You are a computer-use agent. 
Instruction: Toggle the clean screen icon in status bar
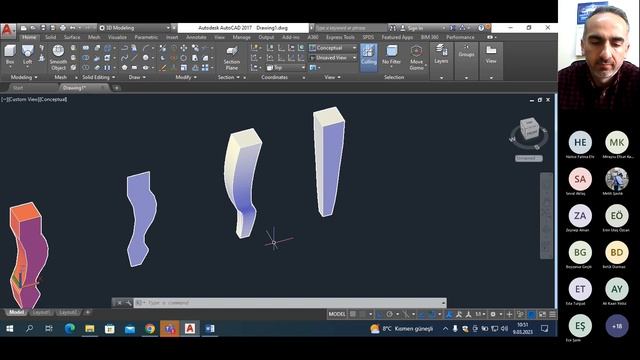(x=542, y=314)
